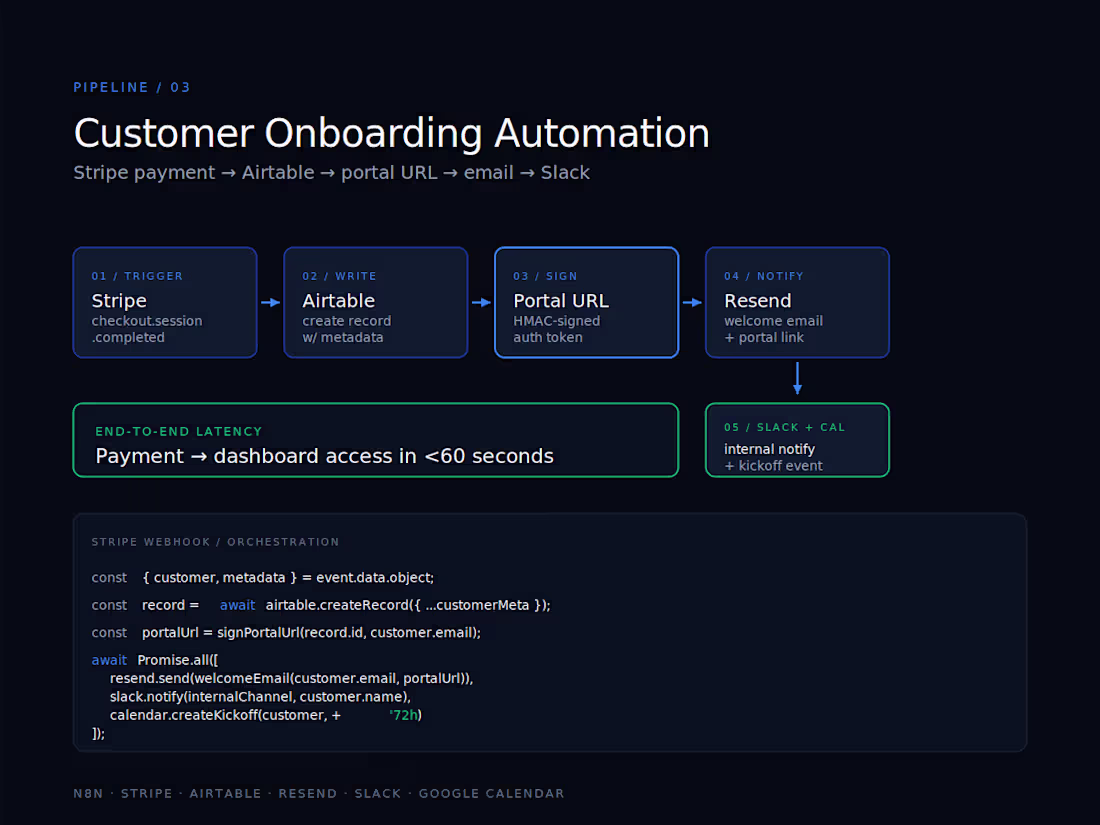Image resolution: width=1100 pixels, height=825 pixels.
Task: Click the "calendar.createKickoff(customer, +" text
Action: [225, 715]
